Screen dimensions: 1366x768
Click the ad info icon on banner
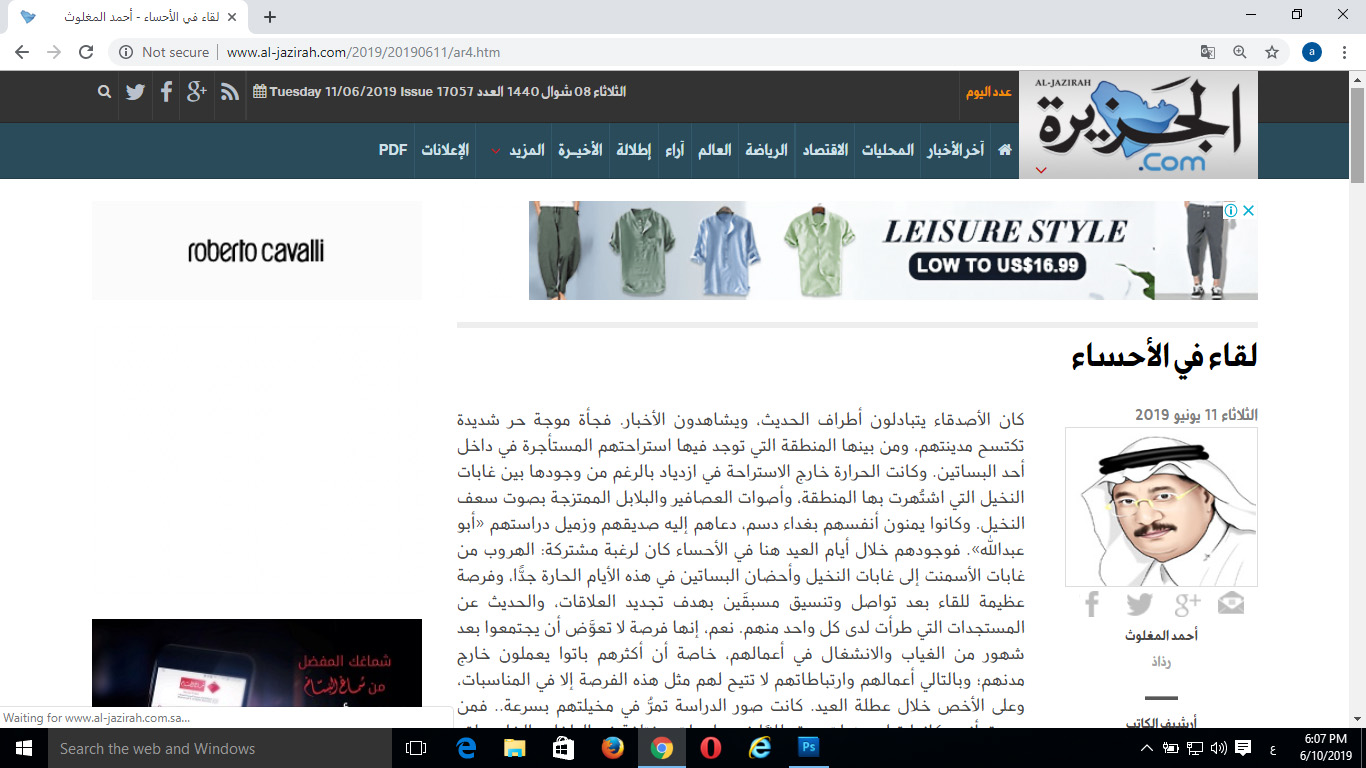(1231, 210)
